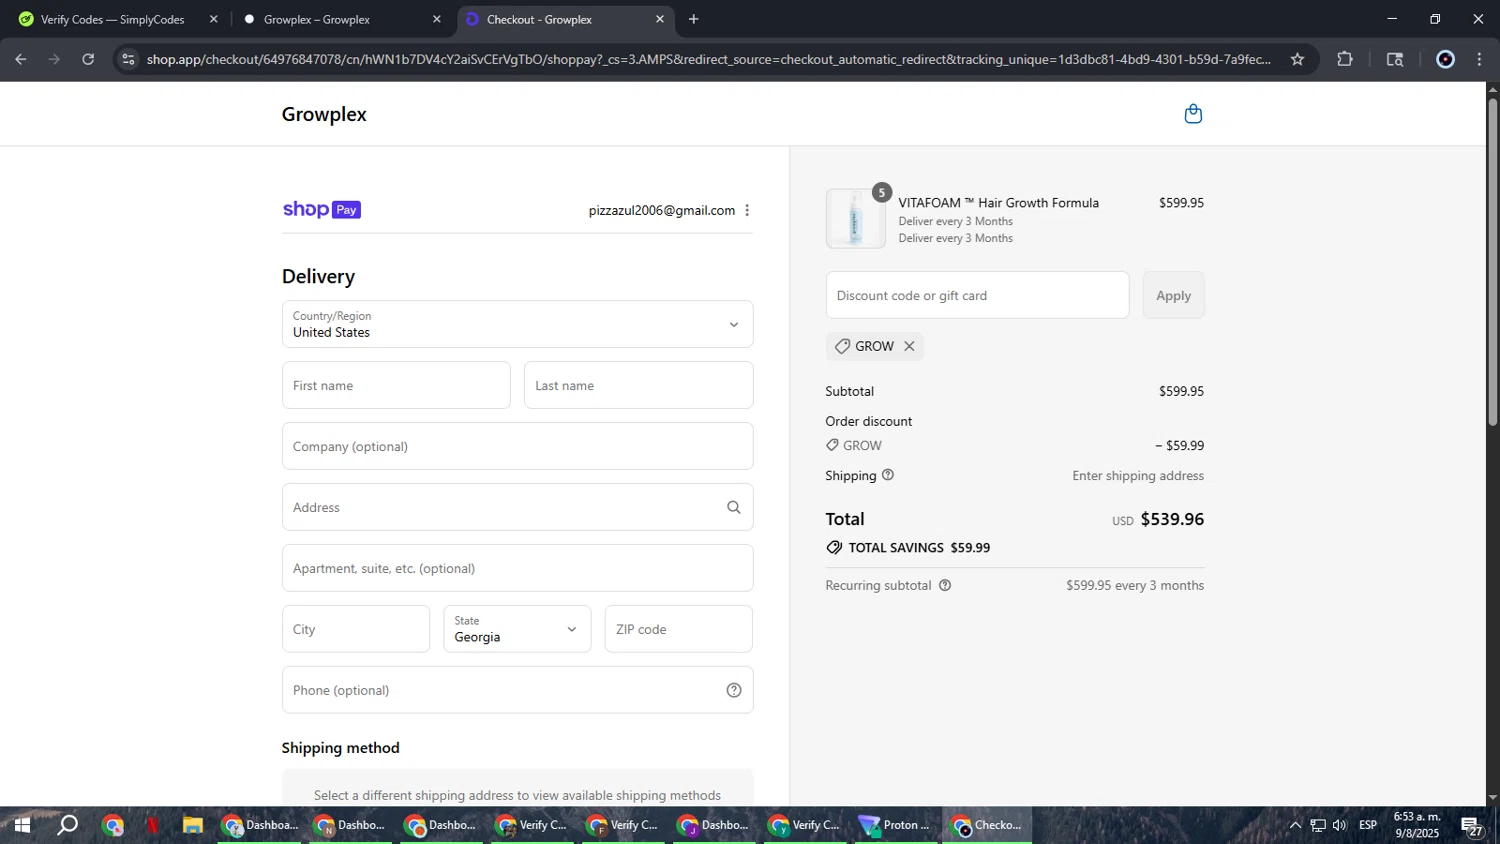Go back in the browser

[x=21, y=59]
